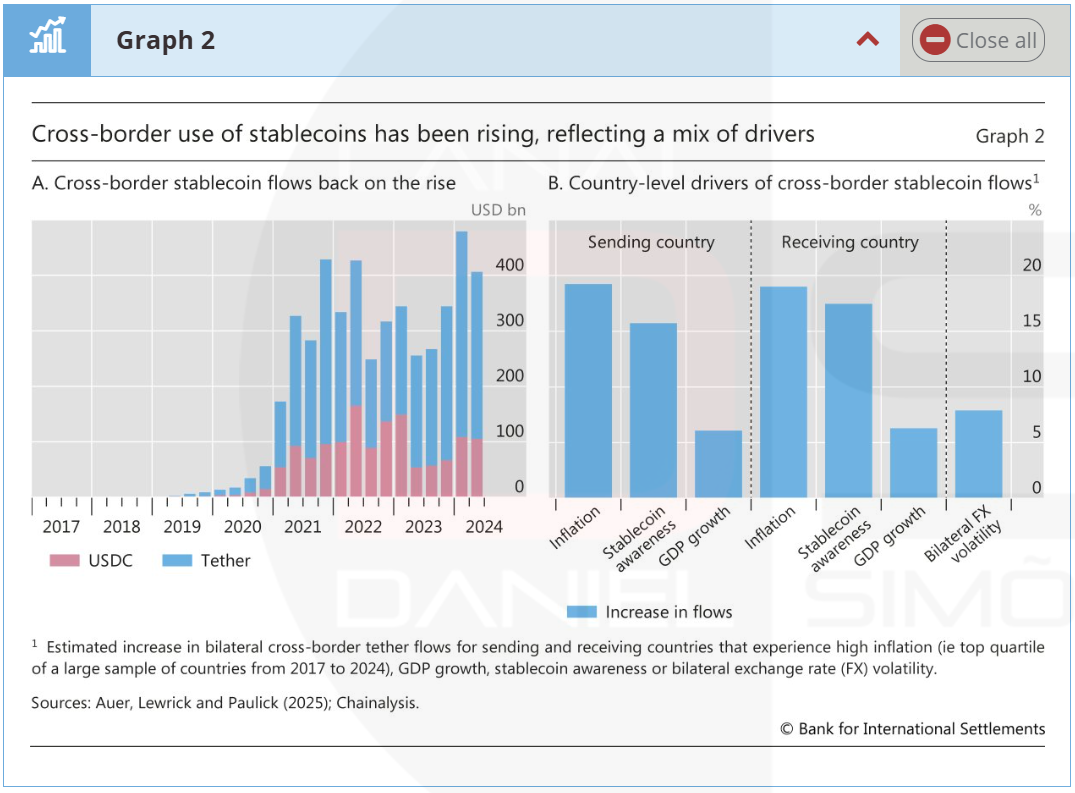Click the '100' y-axis value in panel A
Image resolution: width=1075 pixels, height=793 pixels.
[509, 431]
